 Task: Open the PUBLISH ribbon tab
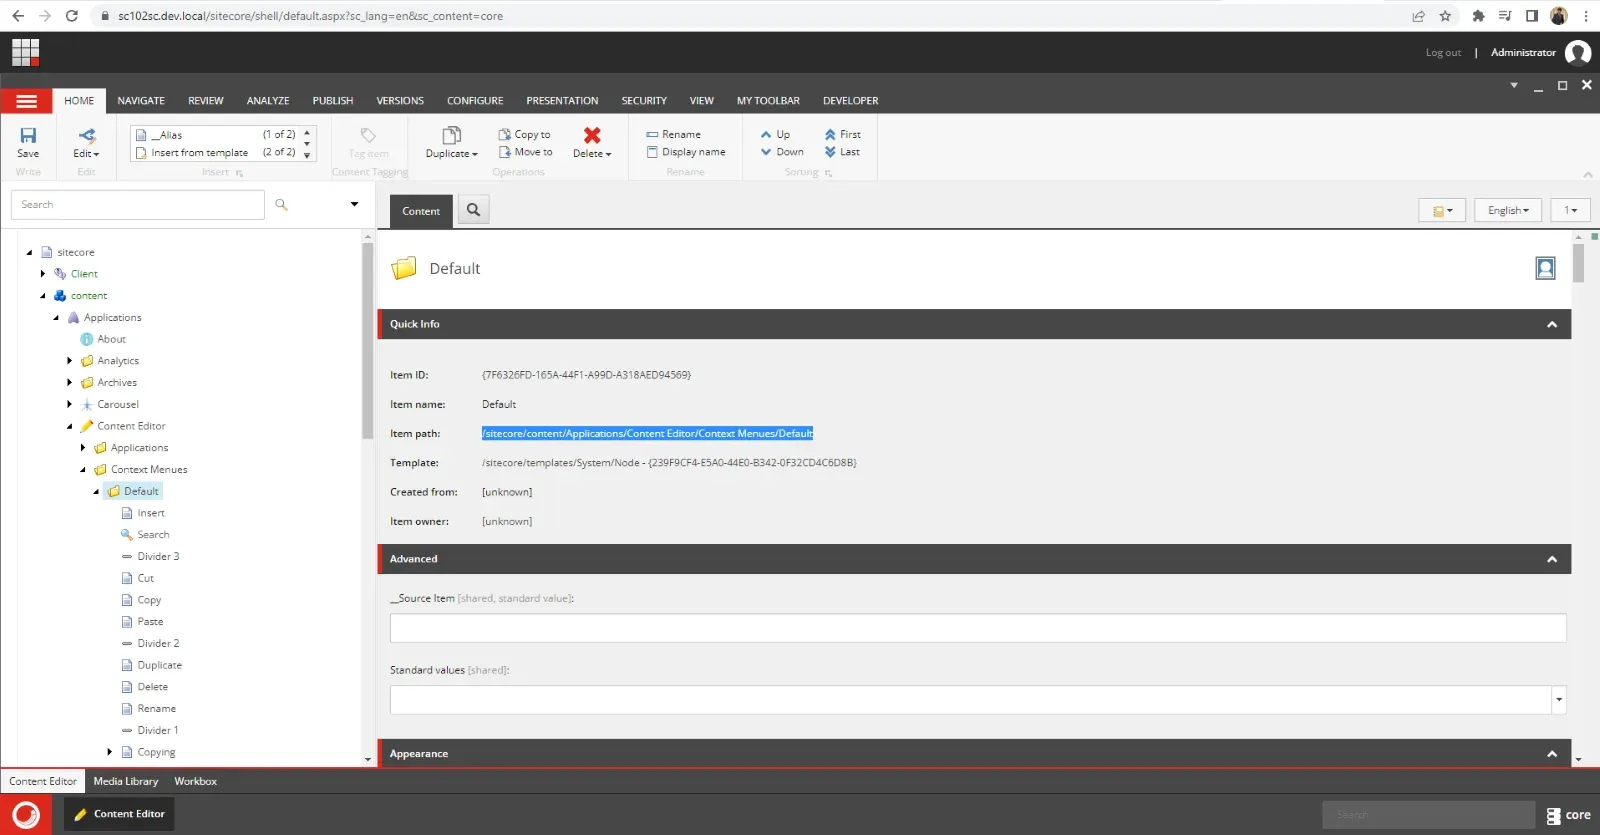coord(333,101)
